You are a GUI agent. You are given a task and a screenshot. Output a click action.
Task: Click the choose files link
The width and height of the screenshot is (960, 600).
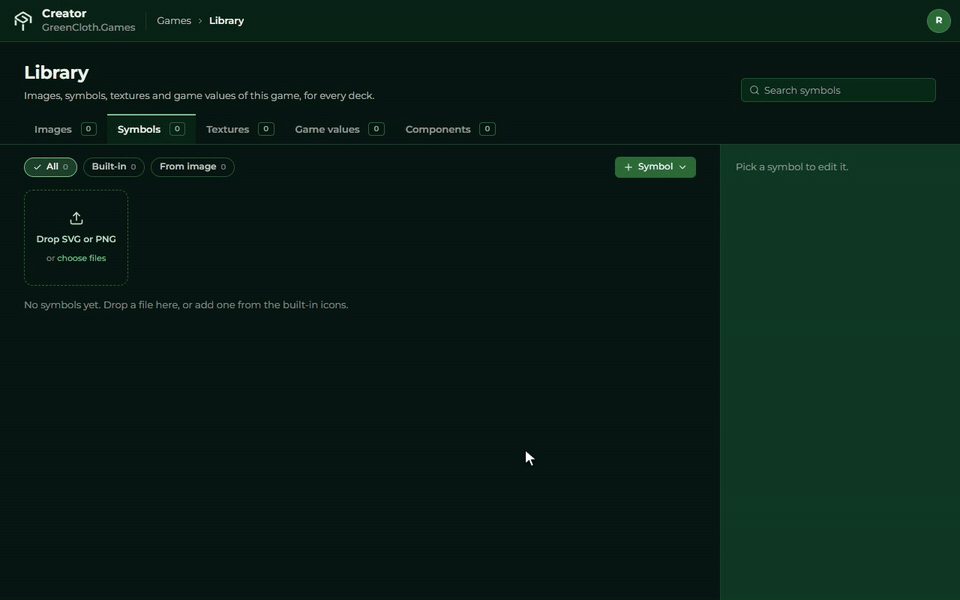[81, 258]
